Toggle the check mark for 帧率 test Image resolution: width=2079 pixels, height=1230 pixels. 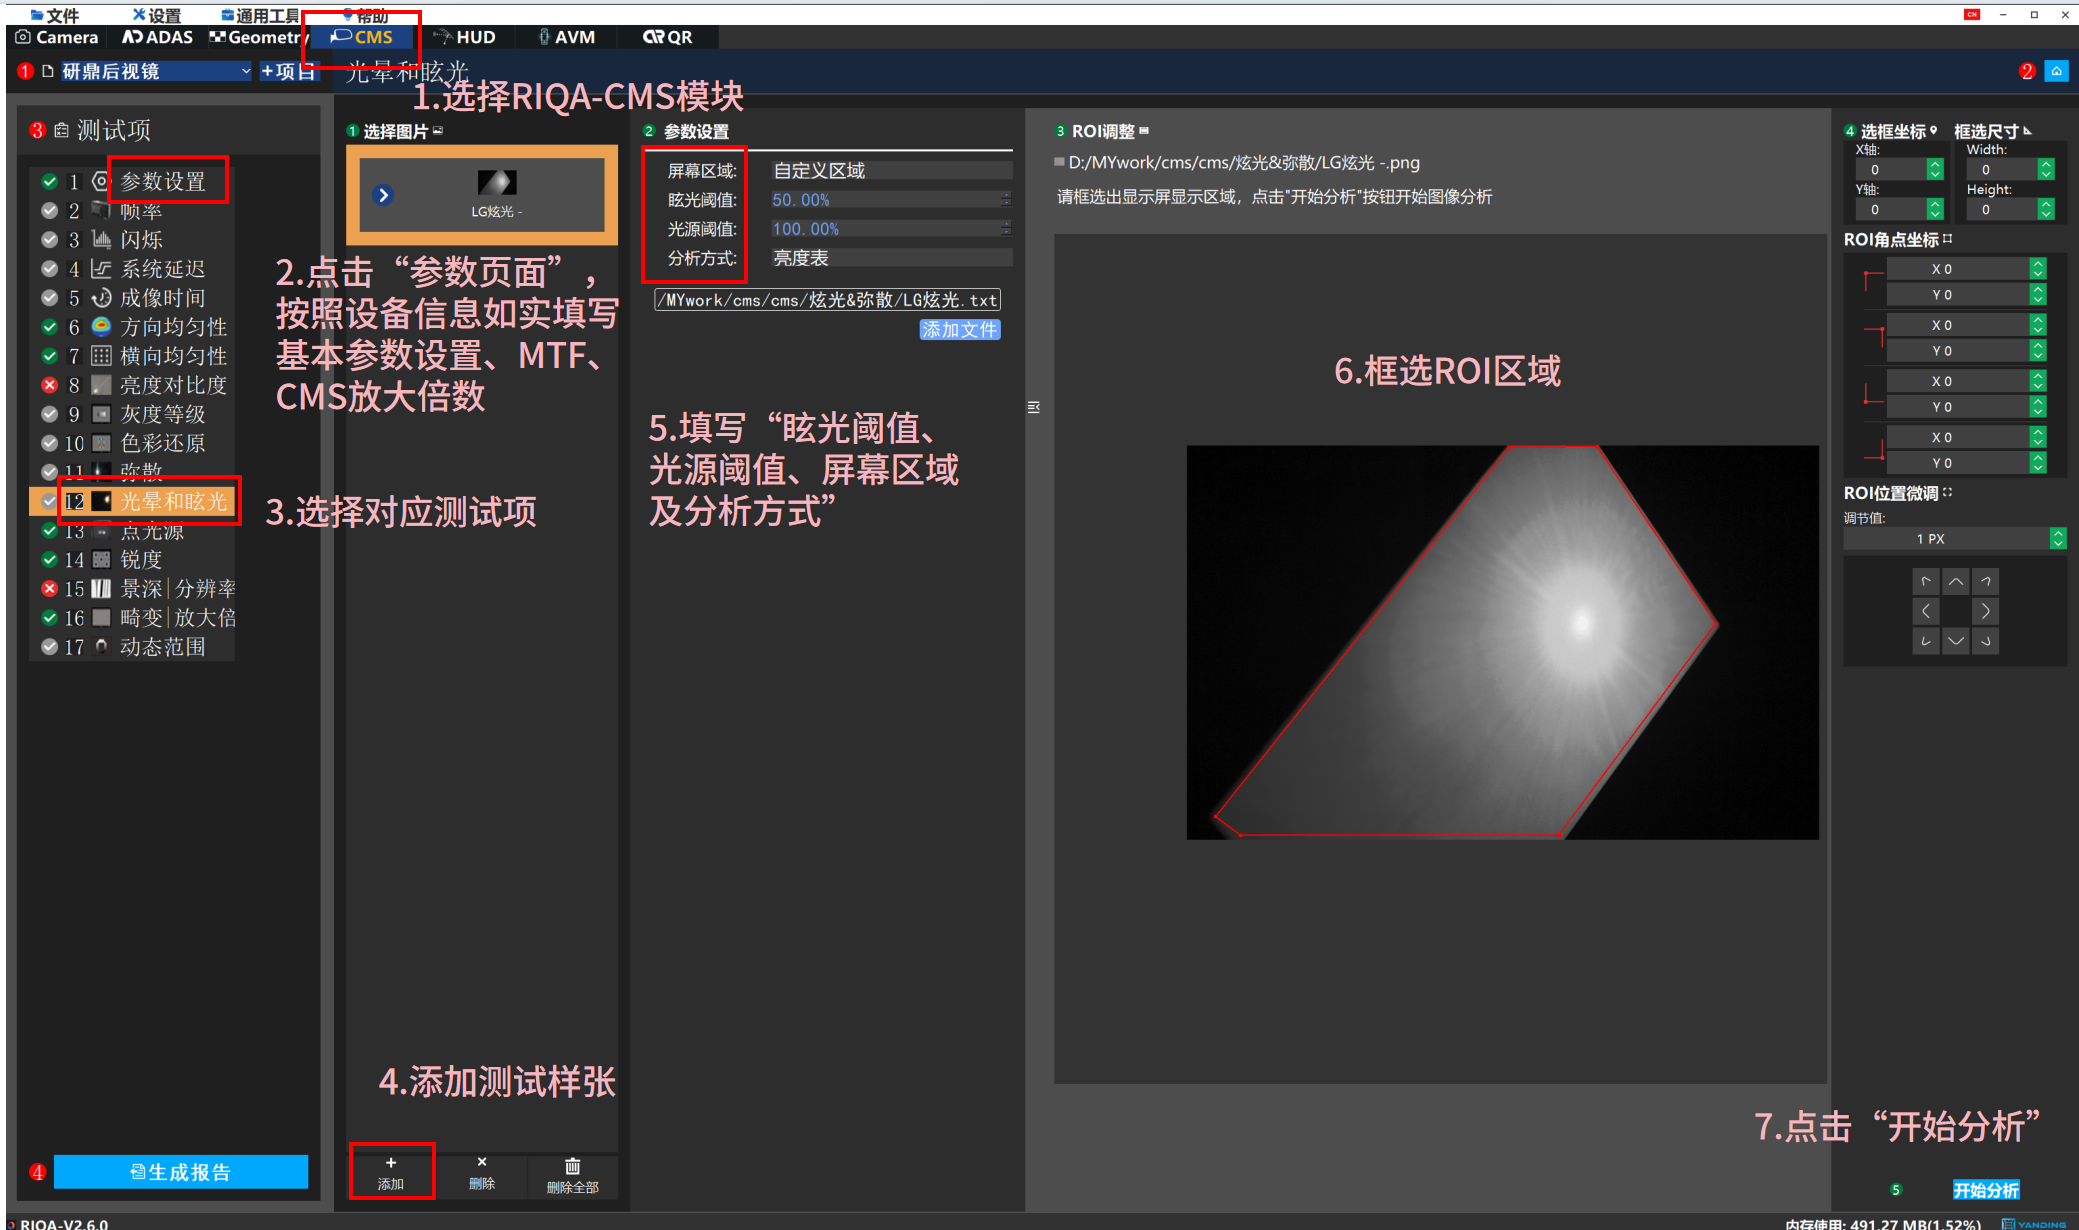tap(49, 211)
